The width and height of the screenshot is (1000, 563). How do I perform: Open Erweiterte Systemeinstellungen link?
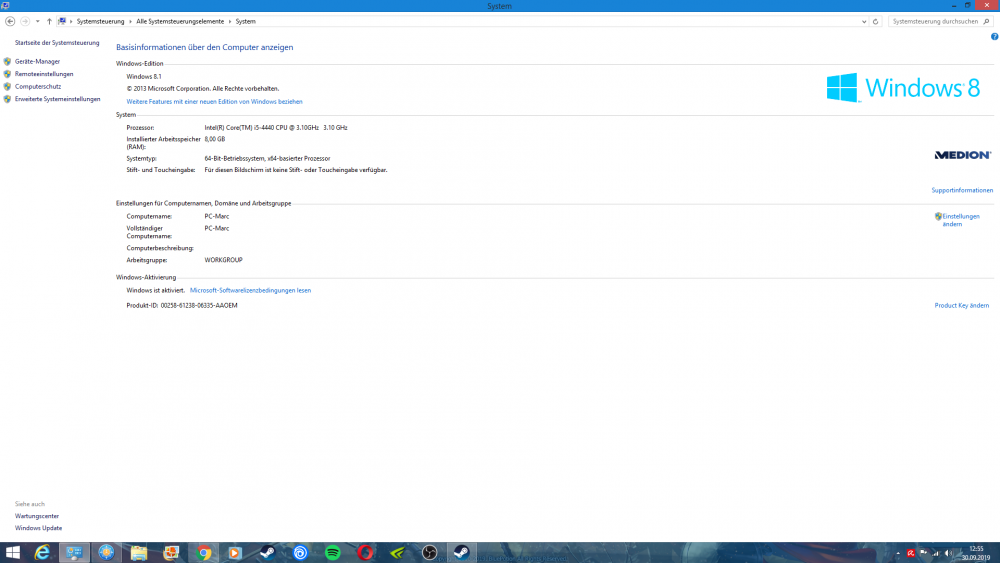(57, 99)
